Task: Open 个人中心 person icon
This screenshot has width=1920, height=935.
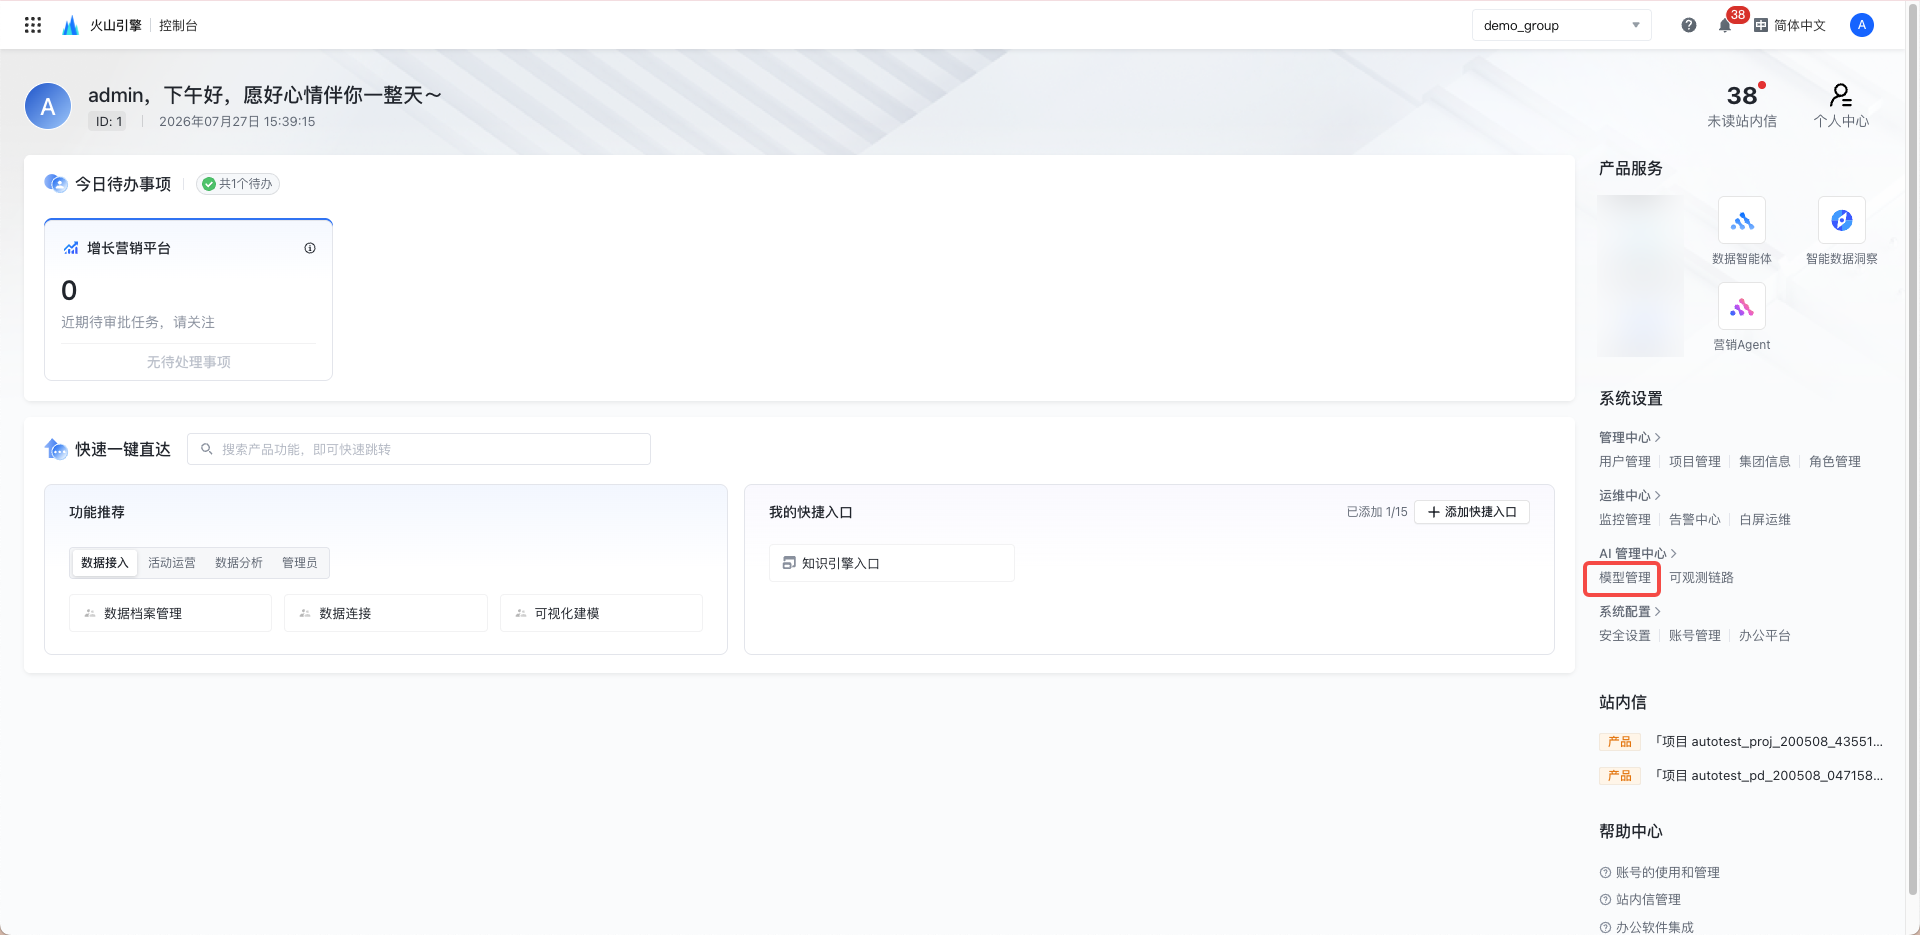Action: tap(1841, 95)
